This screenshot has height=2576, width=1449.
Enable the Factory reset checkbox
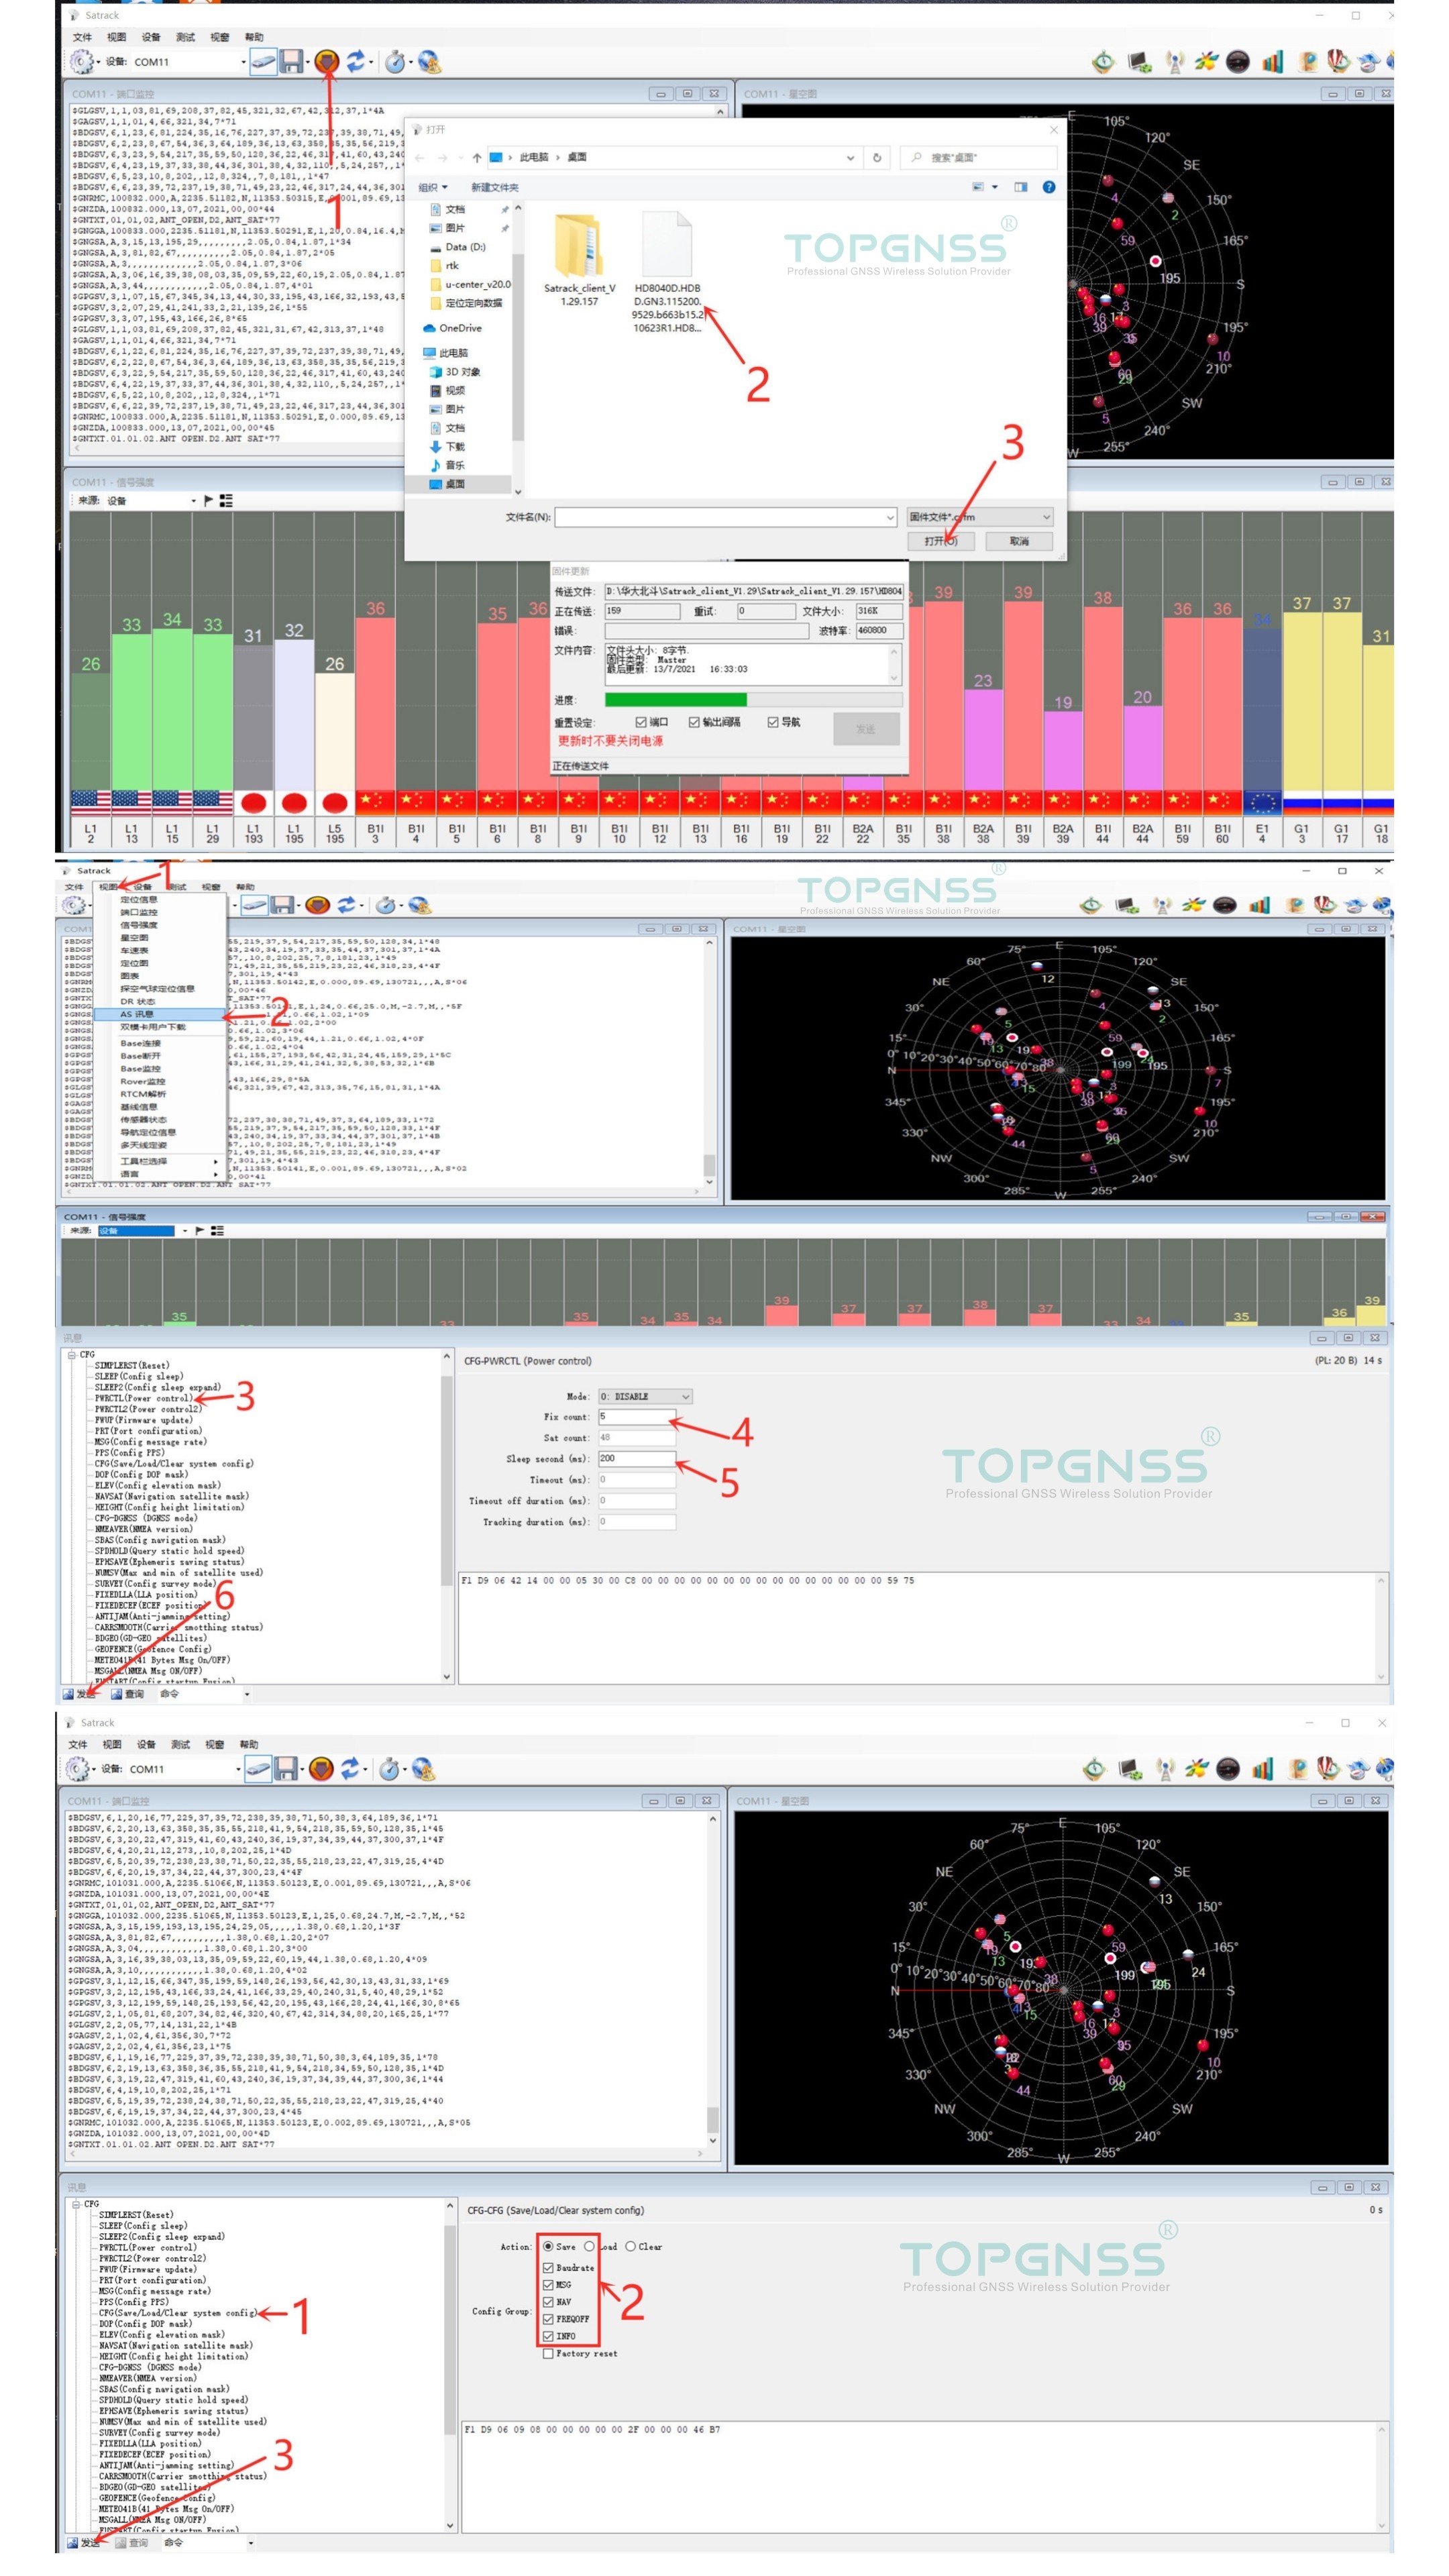548,2353
